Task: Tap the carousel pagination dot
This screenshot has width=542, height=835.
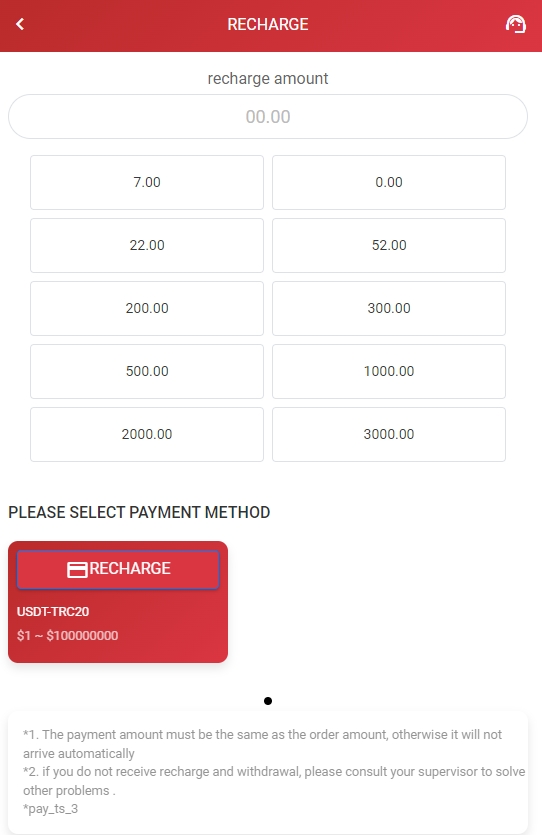Action: (268, 701)
